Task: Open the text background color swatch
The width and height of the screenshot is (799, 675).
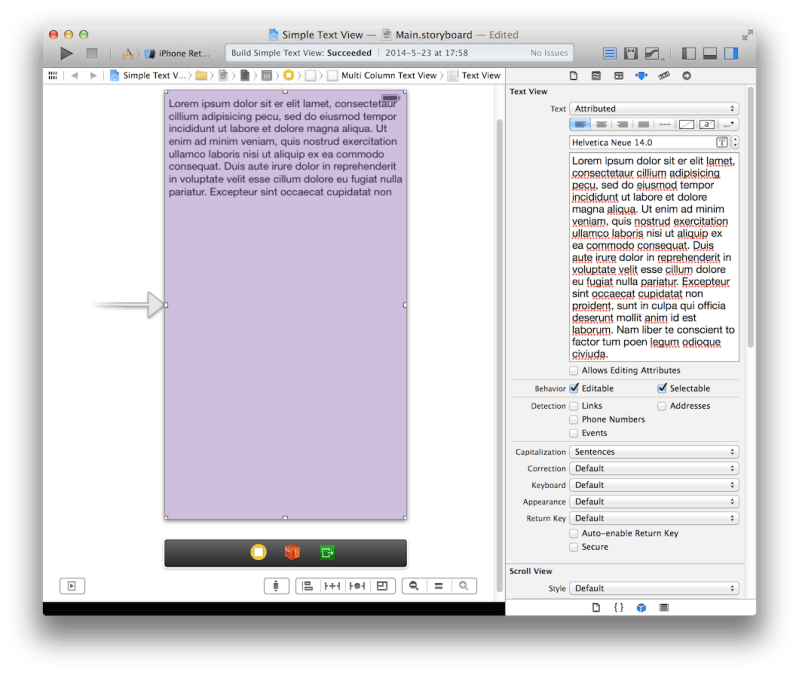Action: pyautogui.click(x=707, y=124)
